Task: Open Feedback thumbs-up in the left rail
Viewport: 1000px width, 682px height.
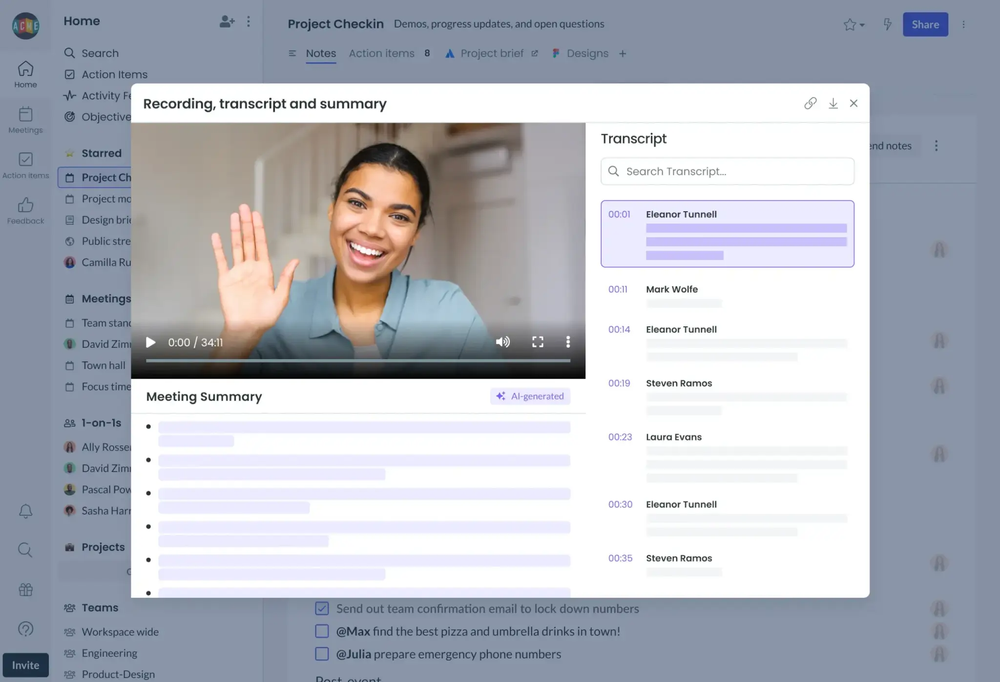Action: coord(26,211)
